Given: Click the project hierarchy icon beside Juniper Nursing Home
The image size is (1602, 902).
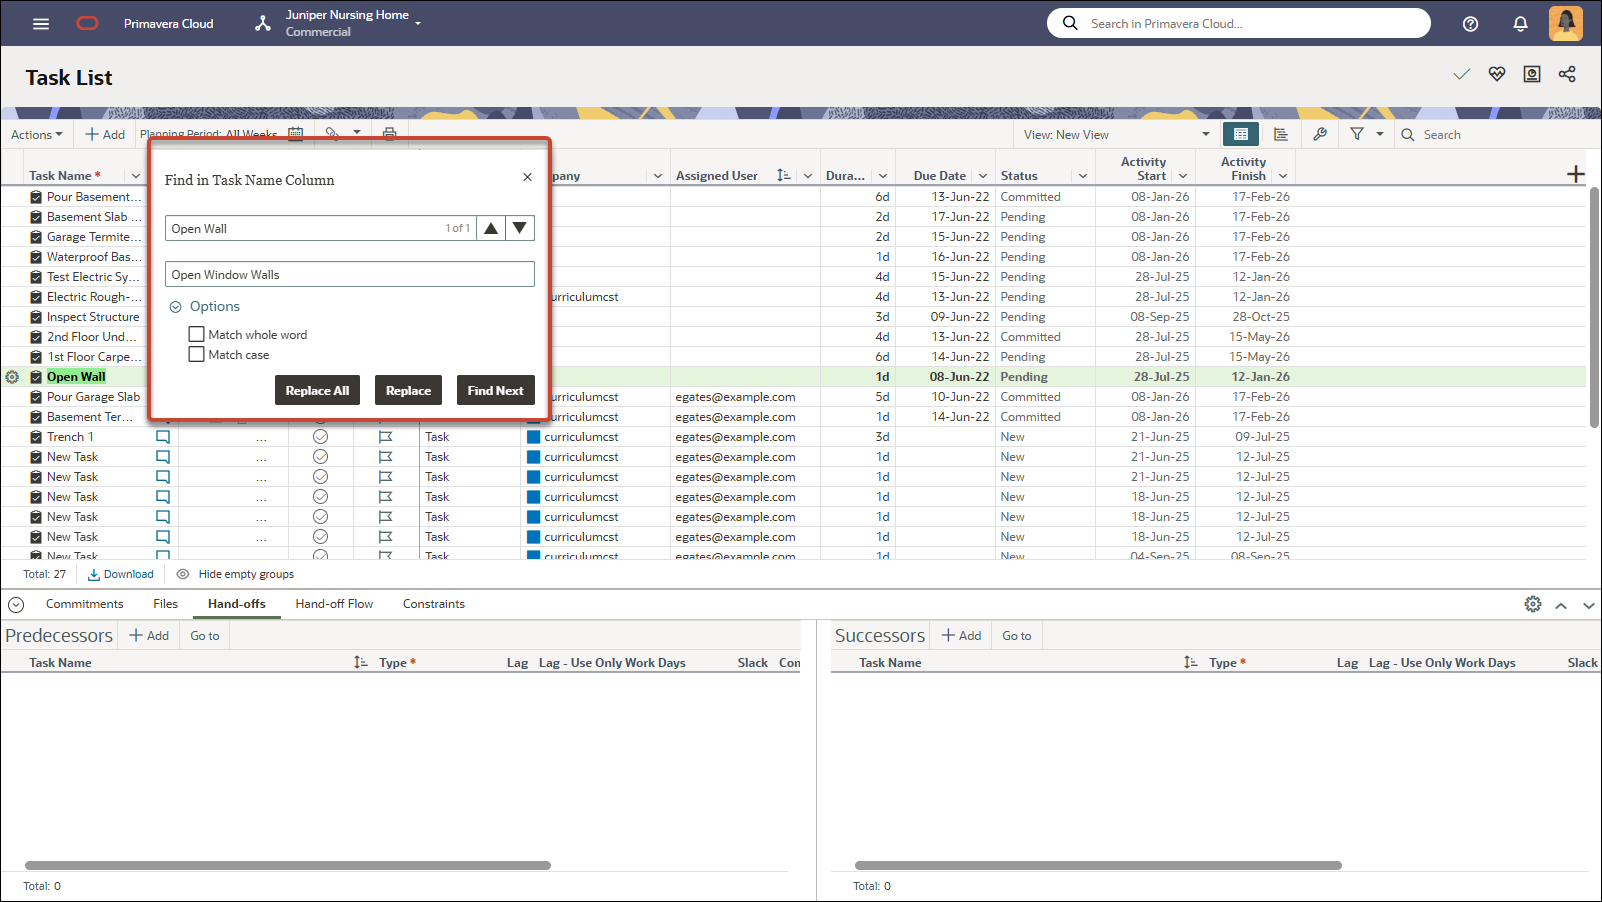Looking at the screenshot, I should tap(263, 23).
